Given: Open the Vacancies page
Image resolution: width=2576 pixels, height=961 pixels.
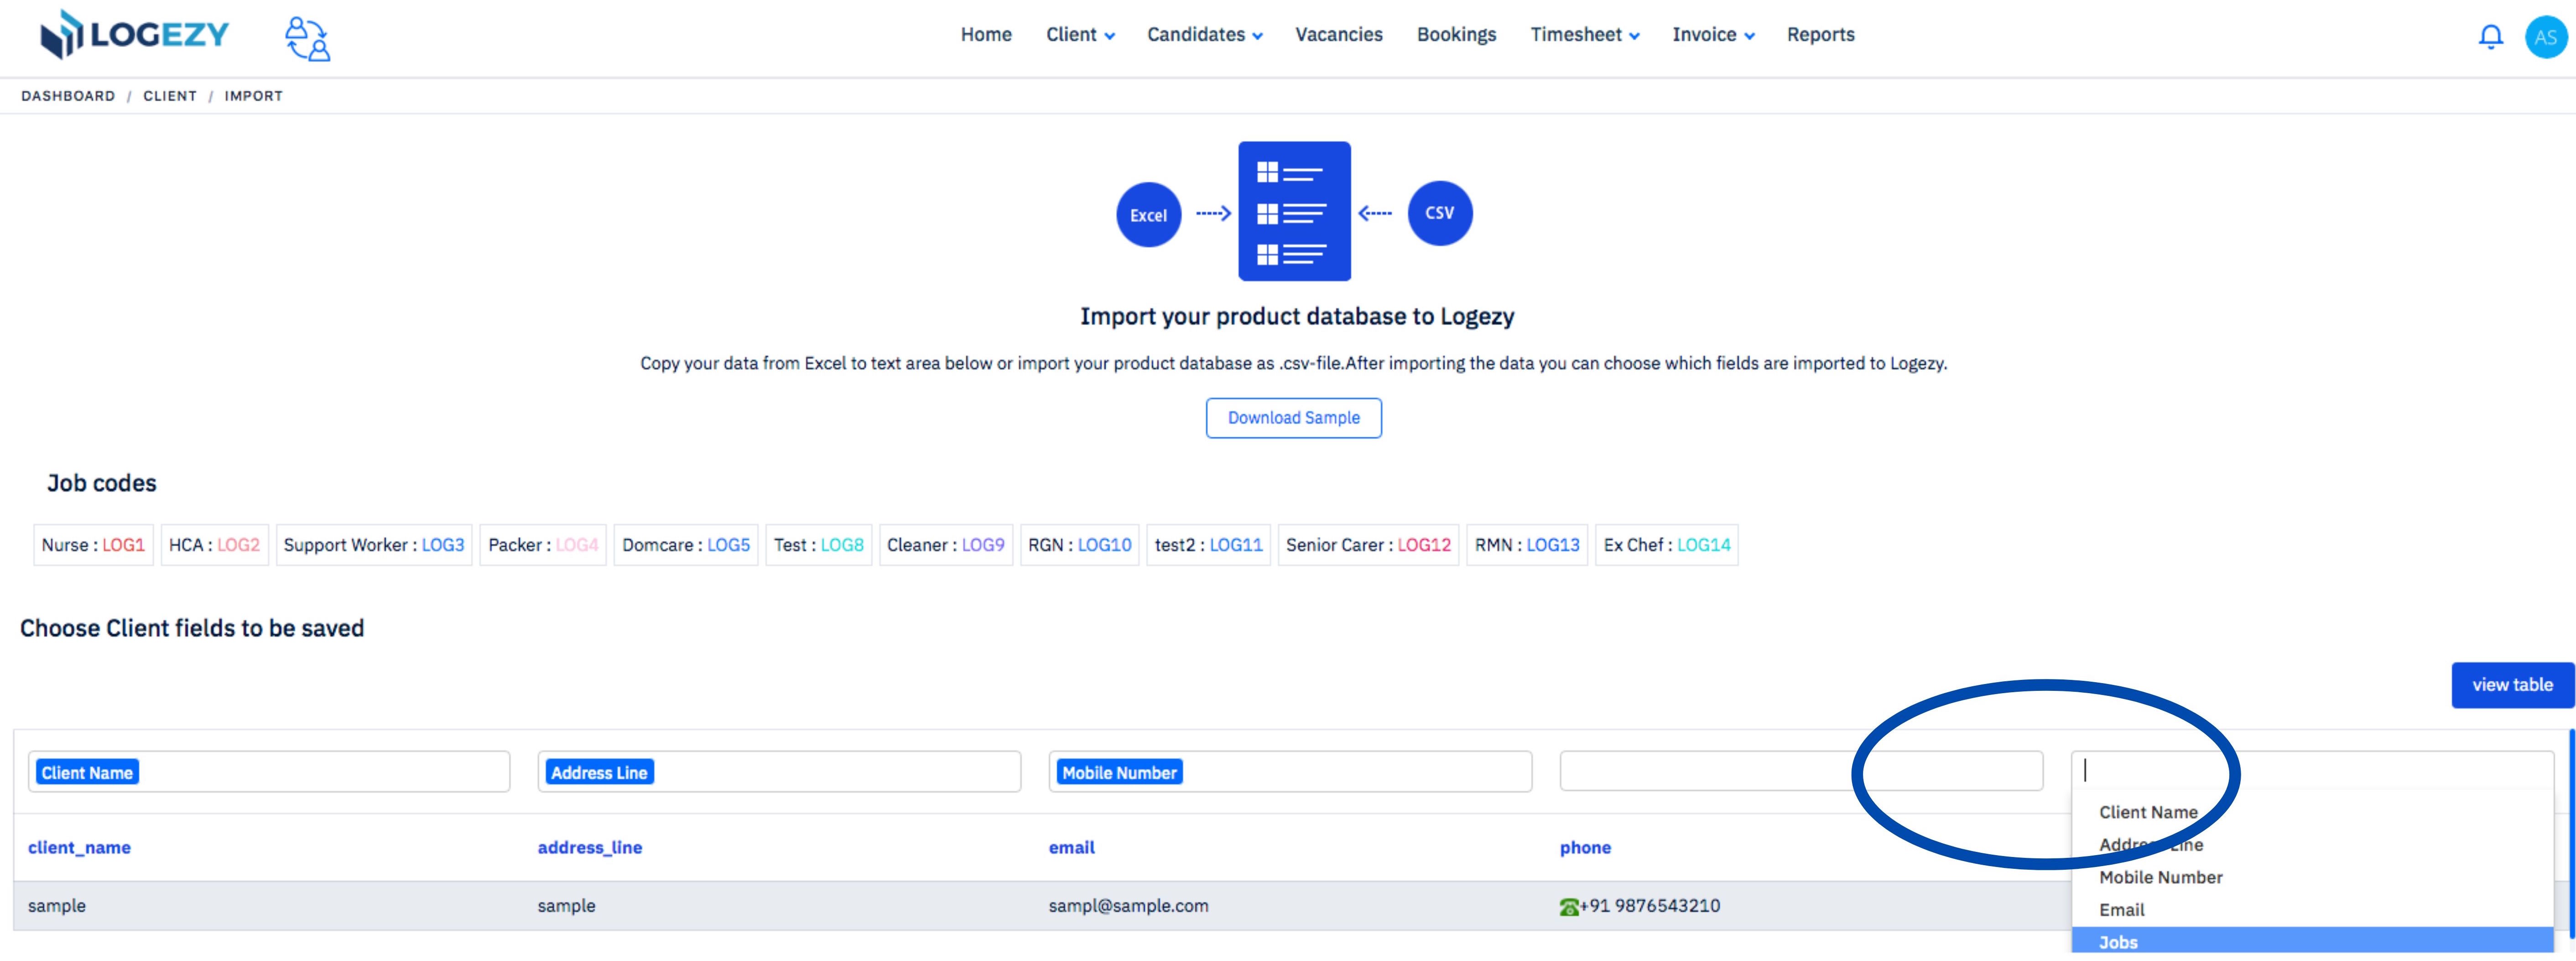Looking at the screenshot, I should coord(1338,35).
